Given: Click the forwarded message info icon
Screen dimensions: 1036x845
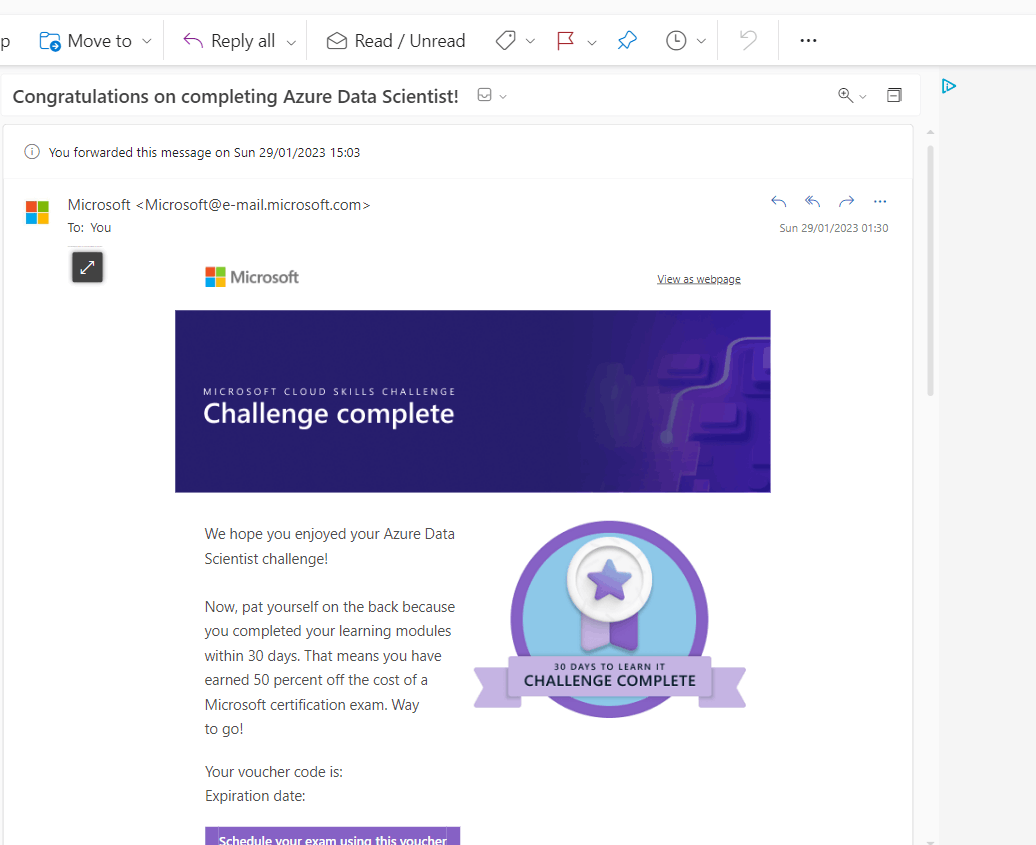Looking at the screenshot, I should click(x=32, y=152).
